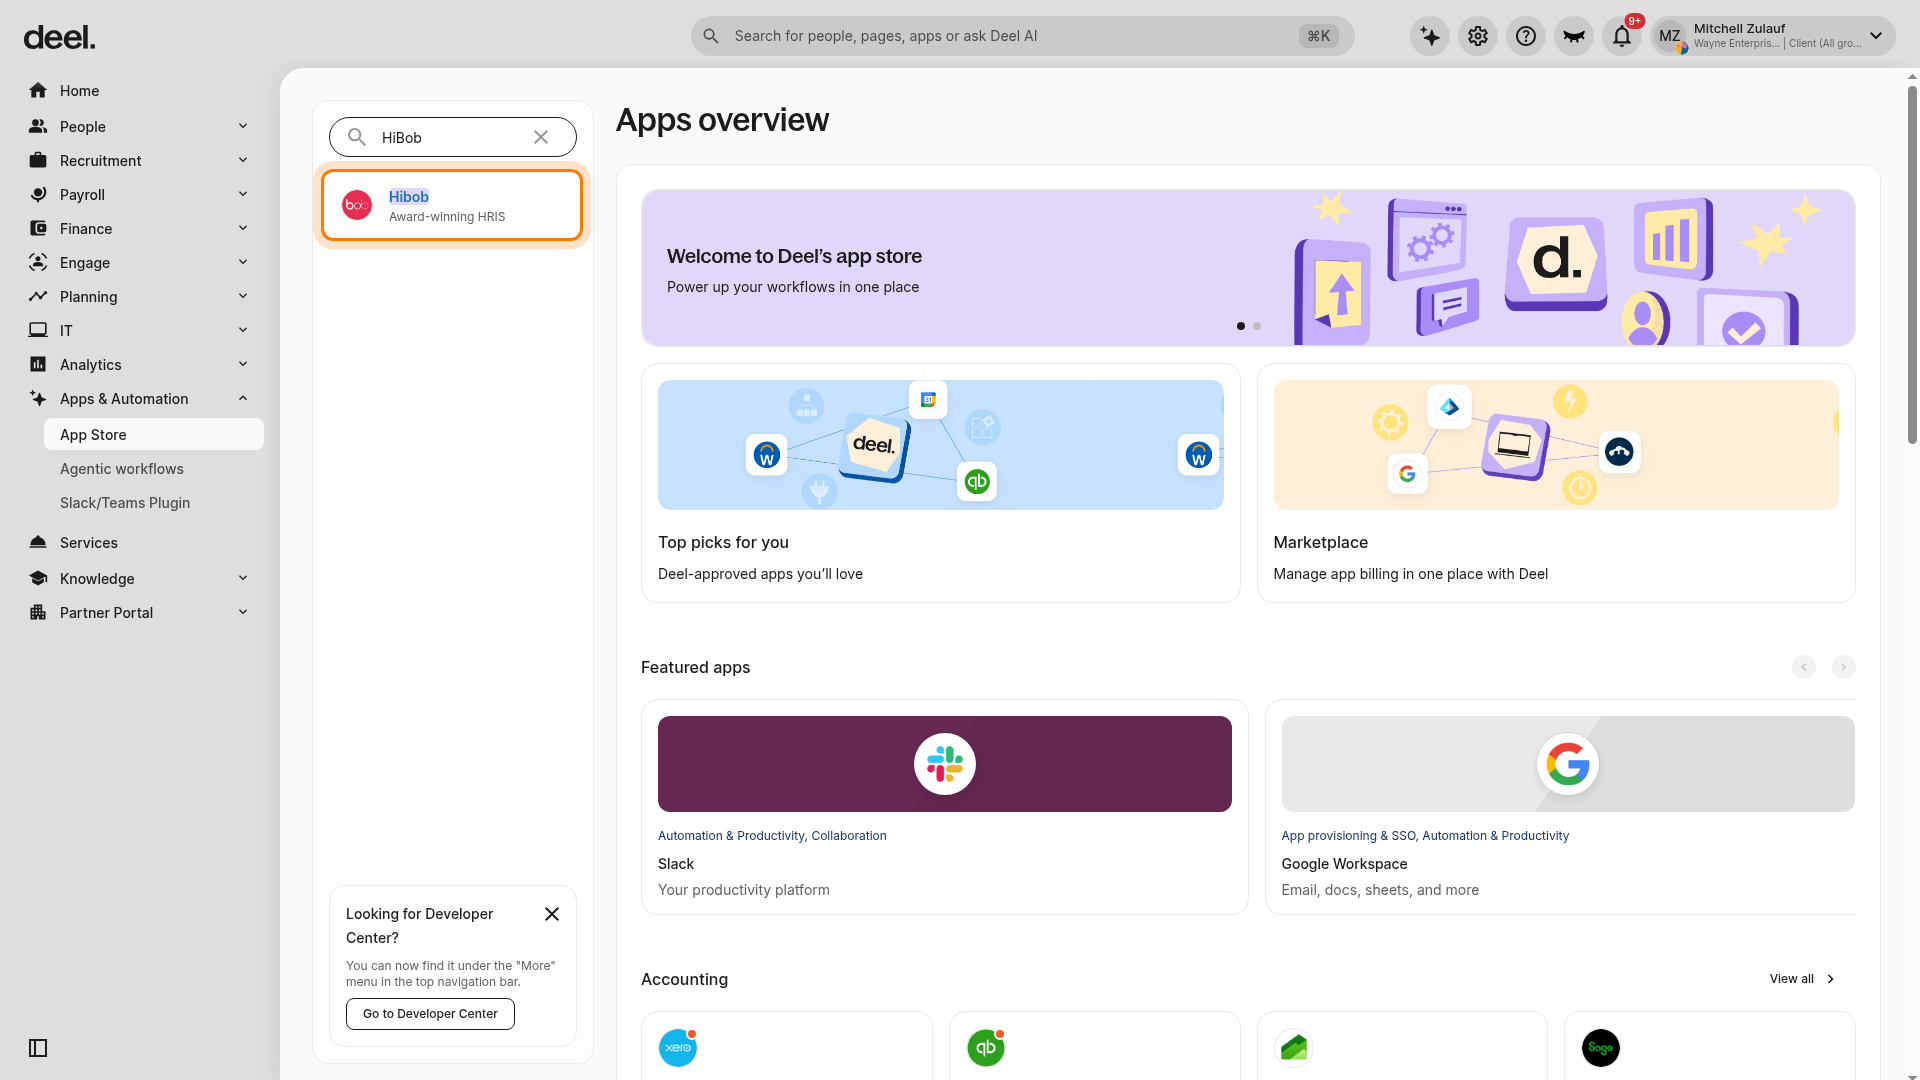Viewport: 1920px width, 1080px height.
Task: Expand the Payroll menu chevron
Action: (243, 194)
